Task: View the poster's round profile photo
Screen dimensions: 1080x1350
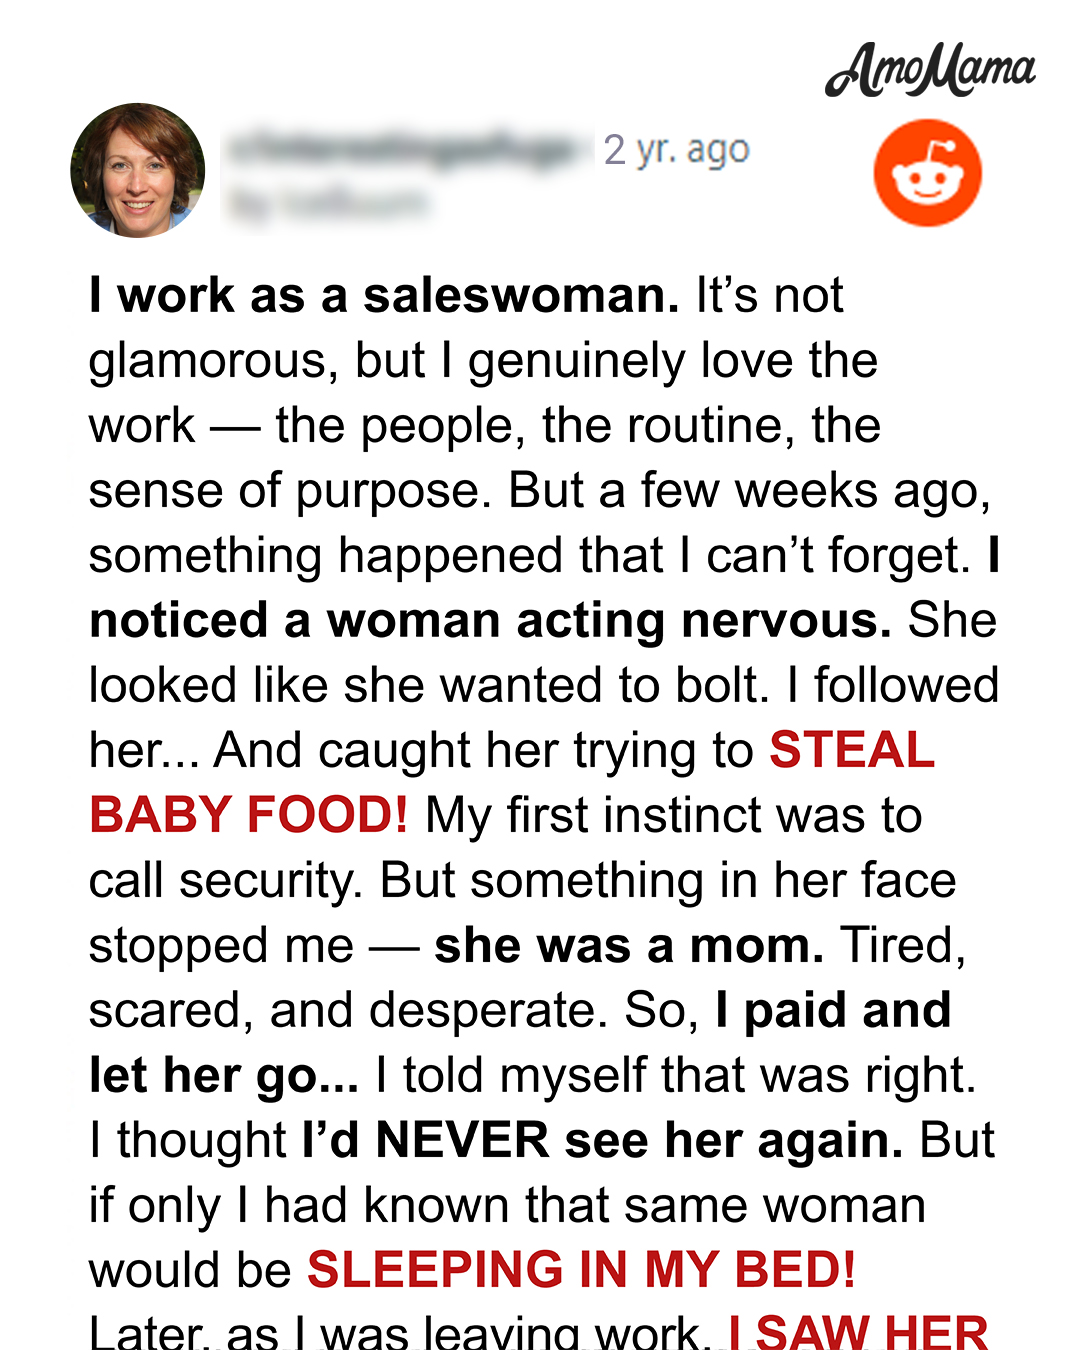Action: coord(138,170)
